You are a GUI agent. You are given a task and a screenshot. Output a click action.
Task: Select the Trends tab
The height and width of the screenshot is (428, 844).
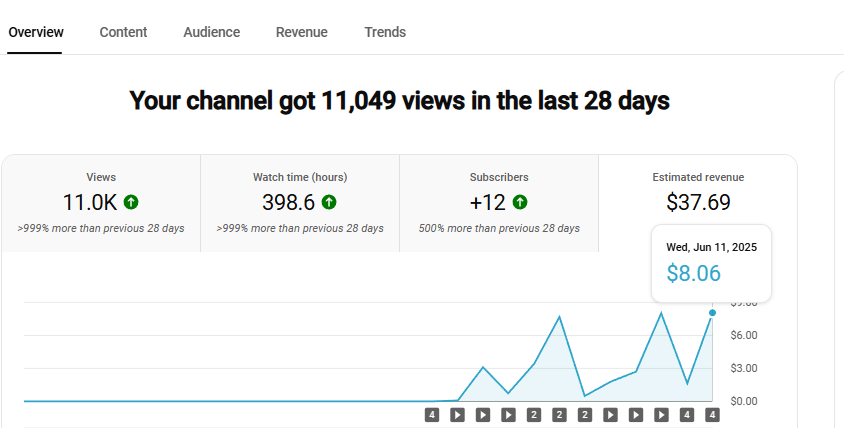pyautogui.click(x=385, y=32)
